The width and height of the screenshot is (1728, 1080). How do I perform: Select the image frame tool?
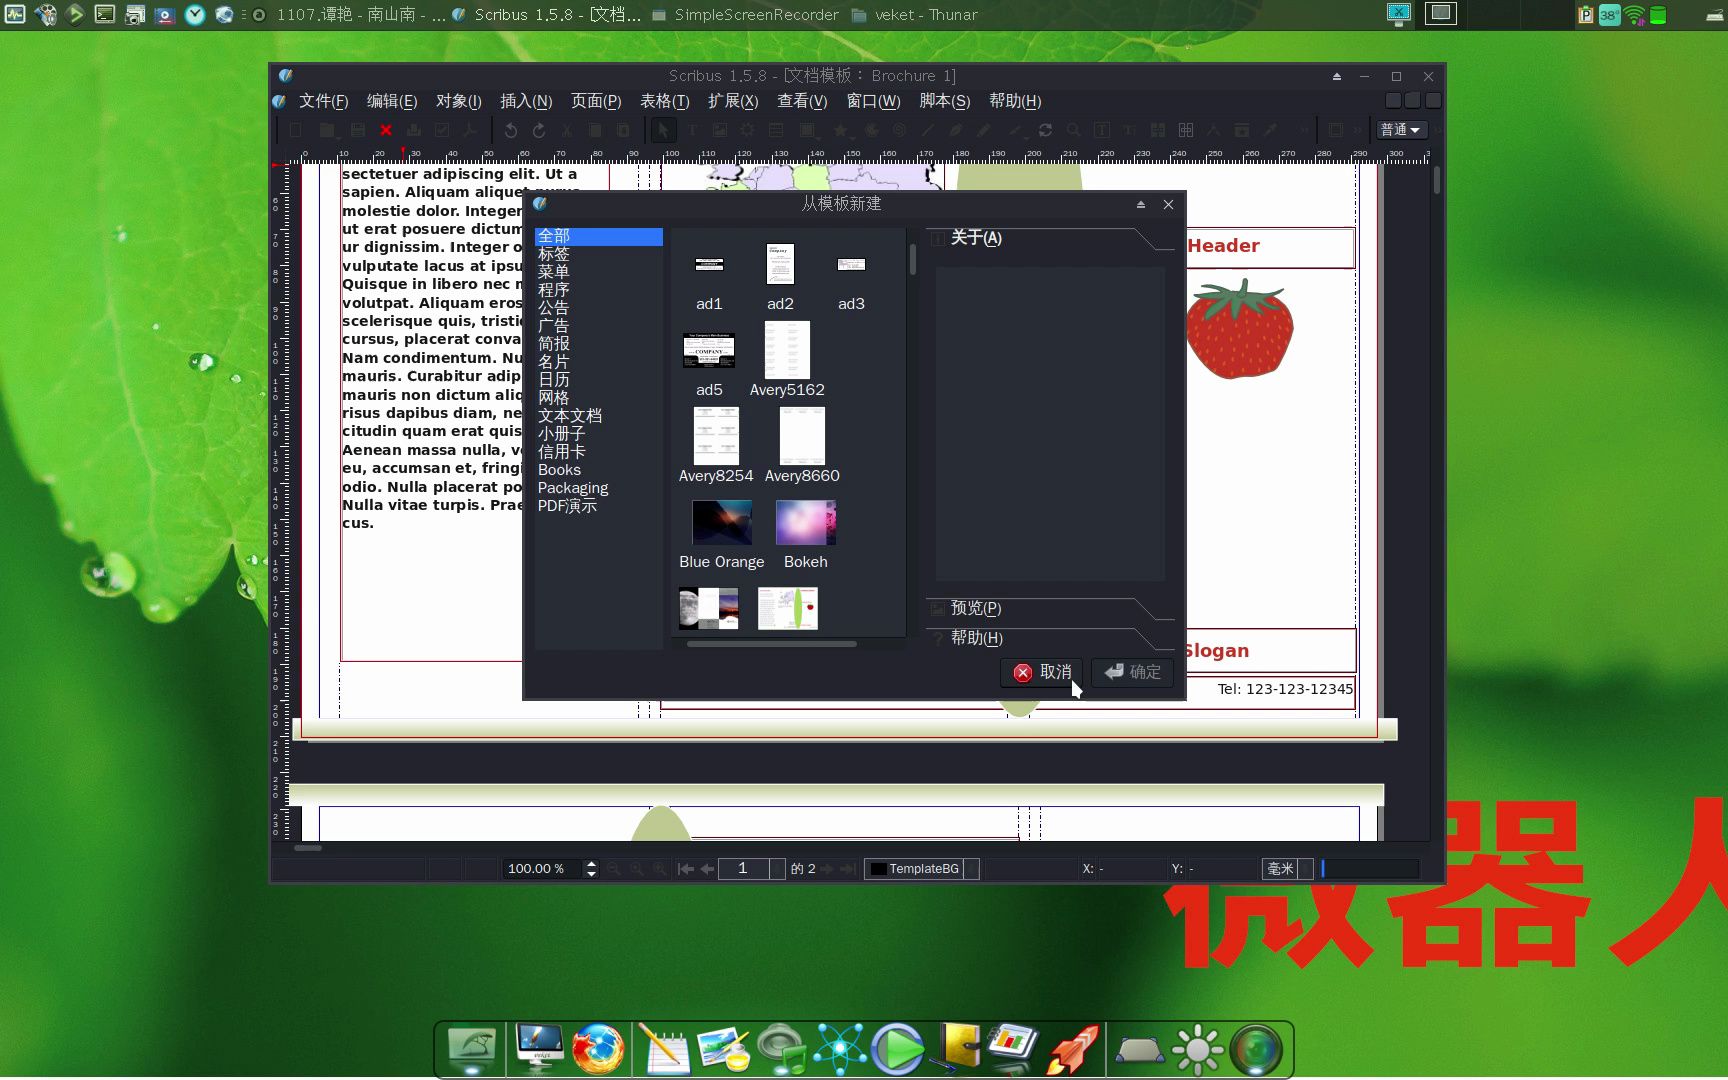click(719, 130)
